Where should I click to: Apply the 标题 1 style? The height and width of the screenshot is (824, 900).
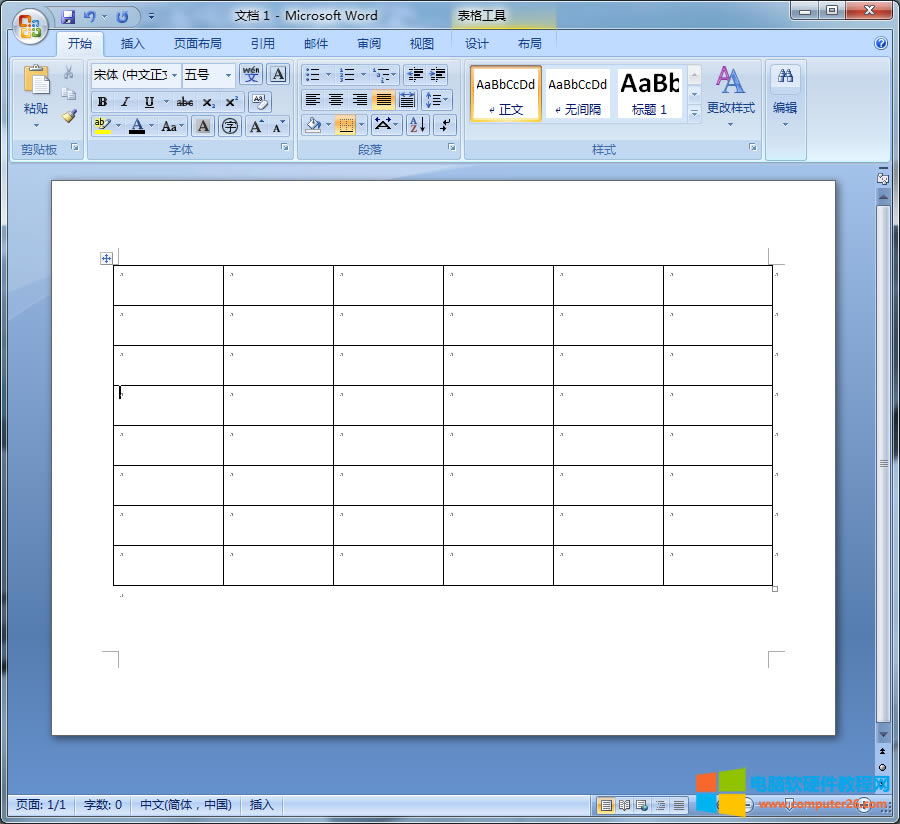point(648,92)
